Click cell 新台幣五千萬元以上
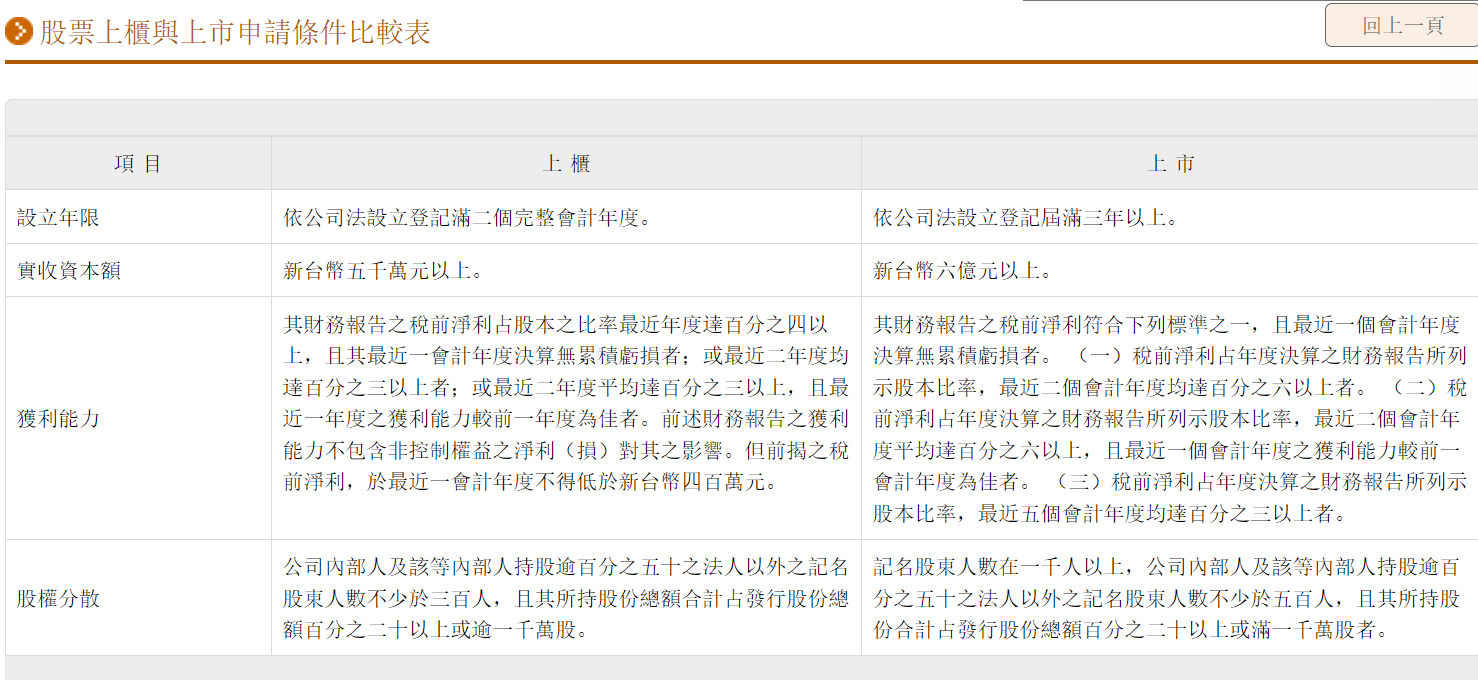 (566, 271)
